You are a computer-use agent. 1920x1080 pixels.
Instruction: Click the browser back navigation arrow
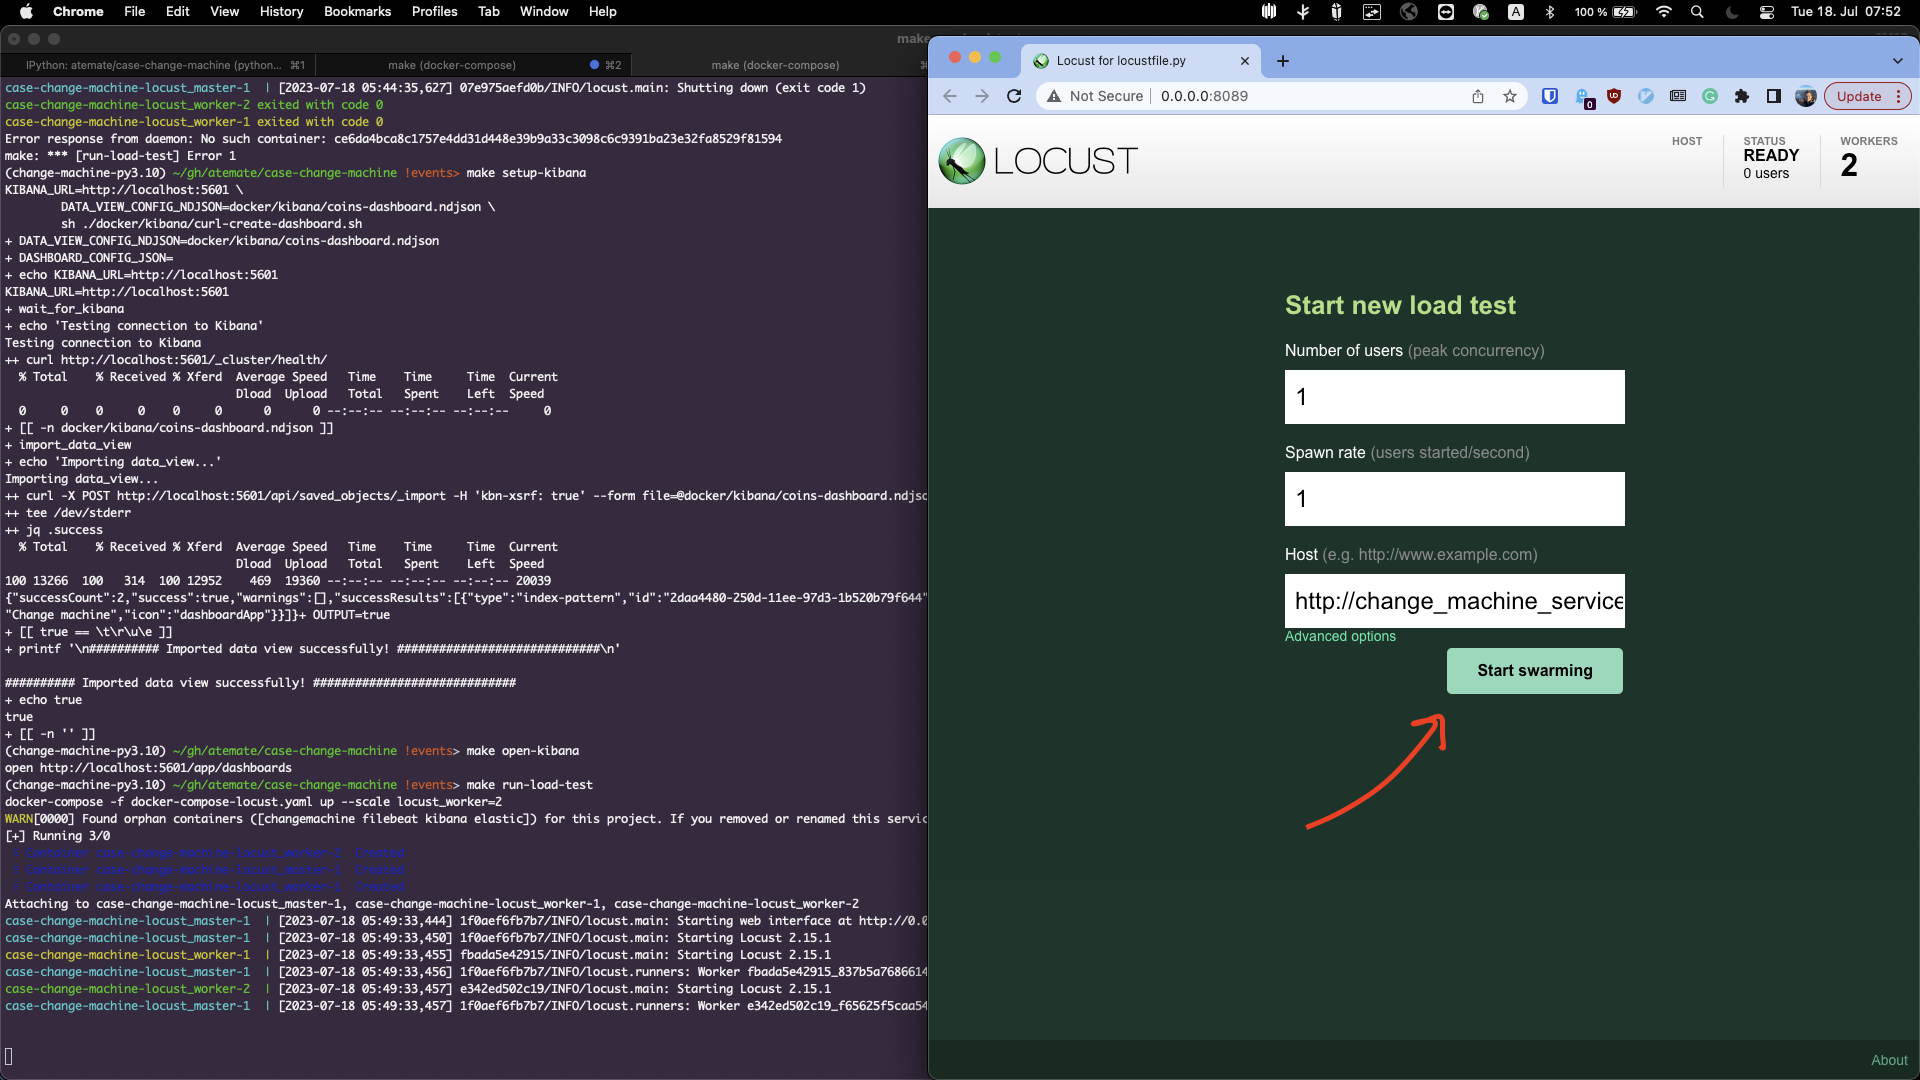[x=949, y=95]
